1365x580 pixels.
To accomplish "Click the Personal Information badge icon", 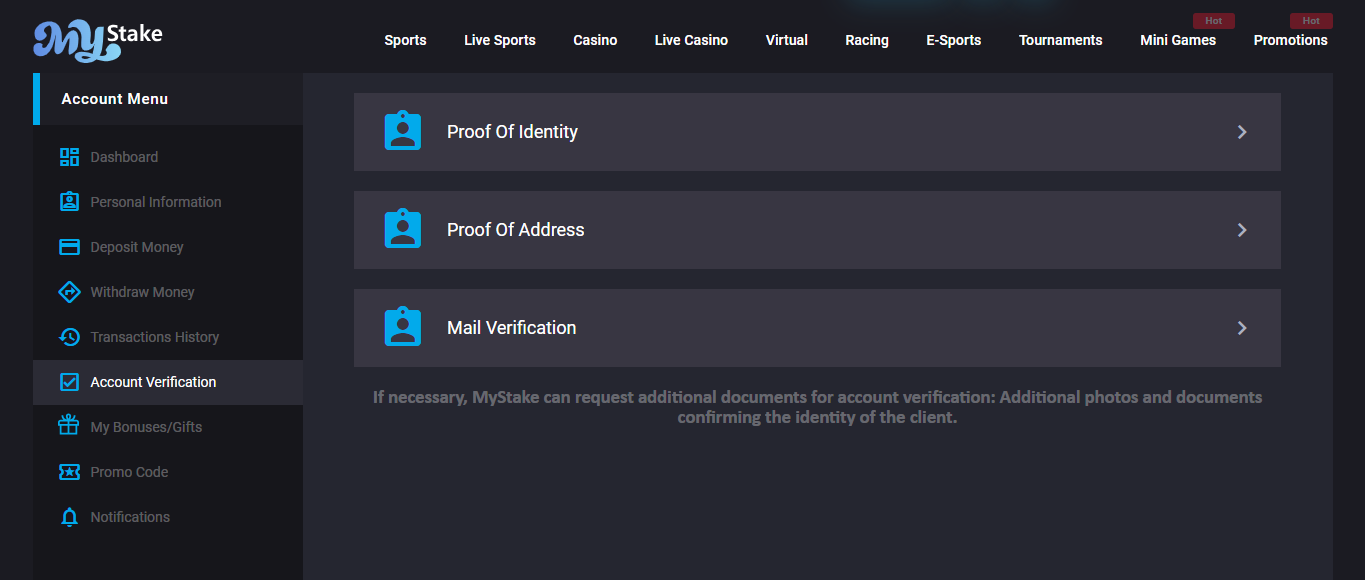I will tap(69, 202).
